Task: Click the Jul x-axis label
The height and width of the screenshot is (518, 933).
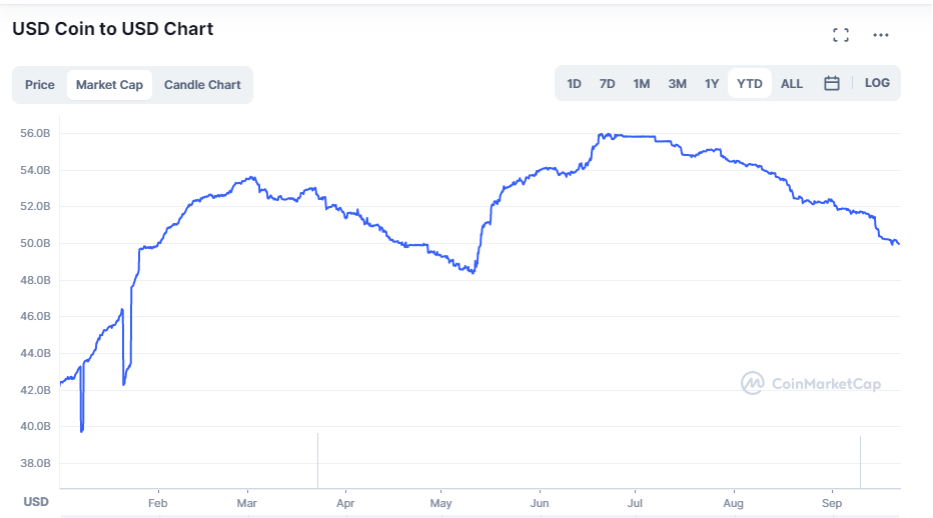Action: pos(635,503)
